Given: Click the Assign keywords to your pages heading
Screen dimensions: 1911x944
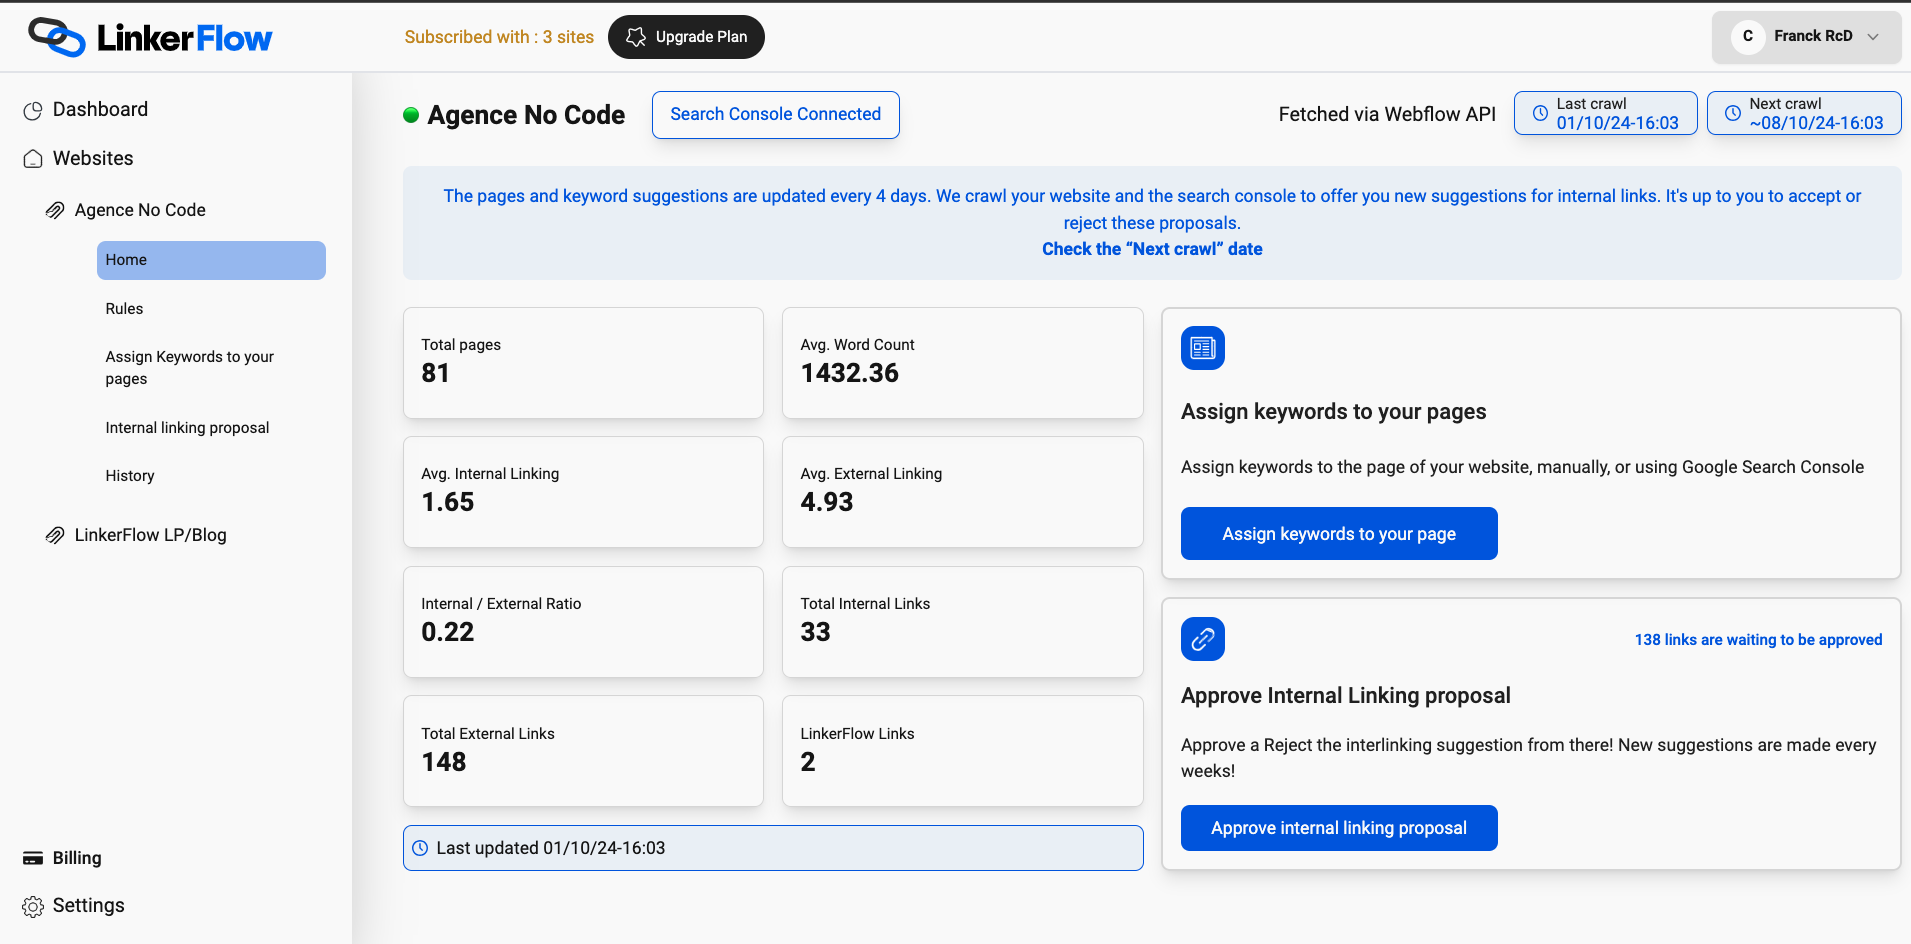Looking at the screenshot, I should (1333, 412).
